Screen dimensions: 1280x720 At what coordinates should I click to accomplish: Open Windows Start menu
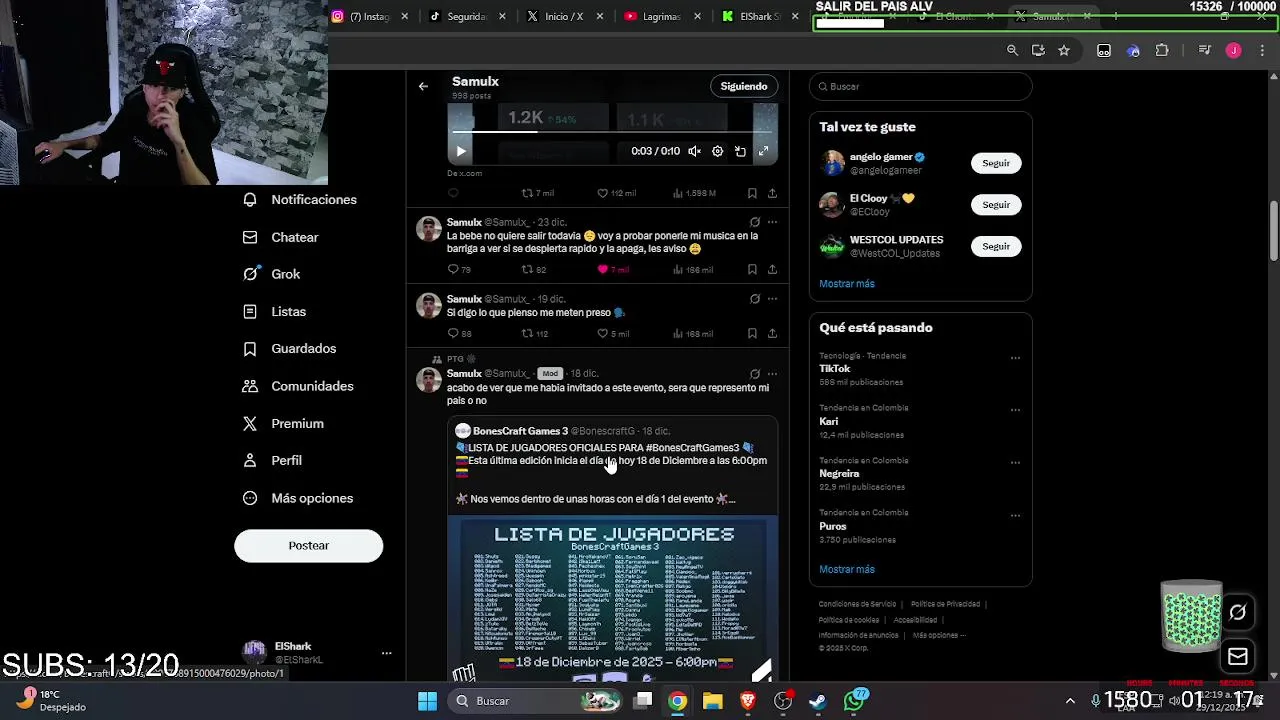point(427,701)
